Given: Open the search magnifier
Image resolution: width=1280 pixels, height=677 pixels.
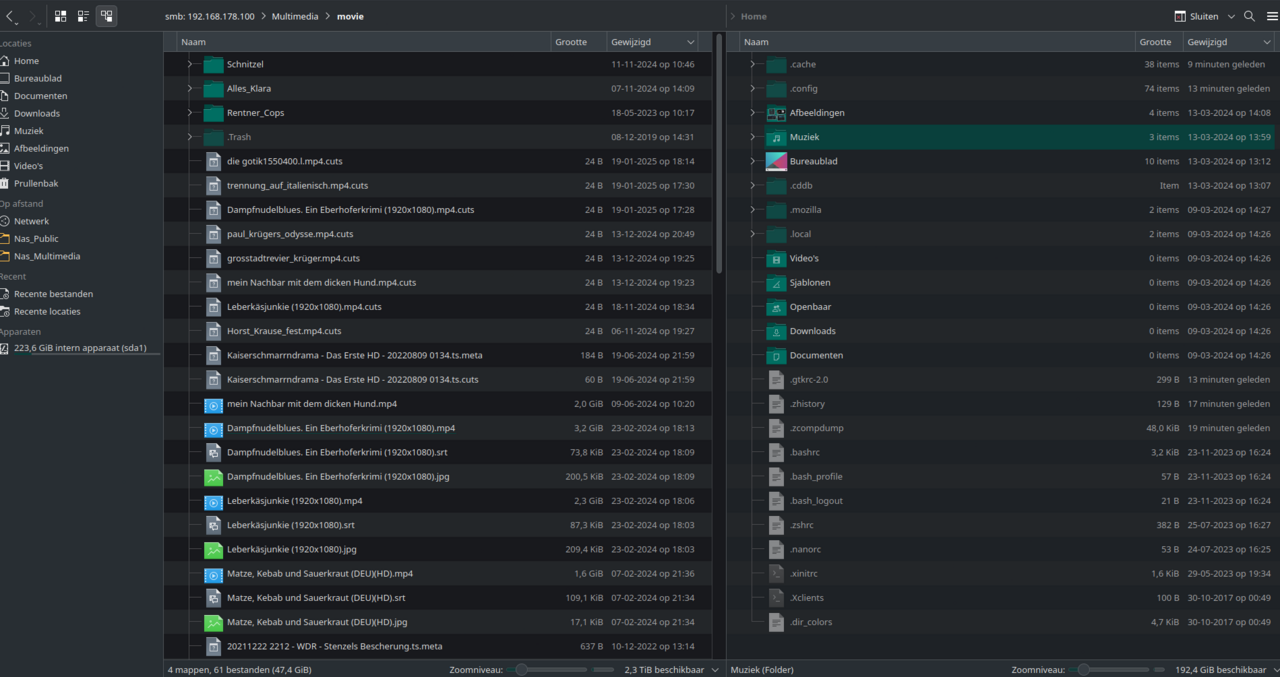Looking at the screenshot, I should pyautogui.click(x=1248, y=16).
